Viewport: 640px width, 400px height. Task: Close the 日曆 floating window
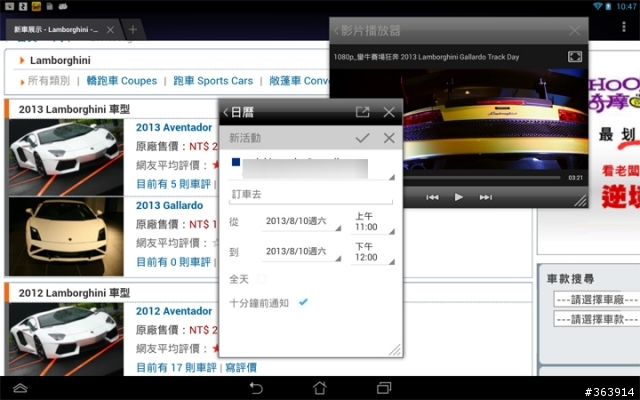(389, 112)
